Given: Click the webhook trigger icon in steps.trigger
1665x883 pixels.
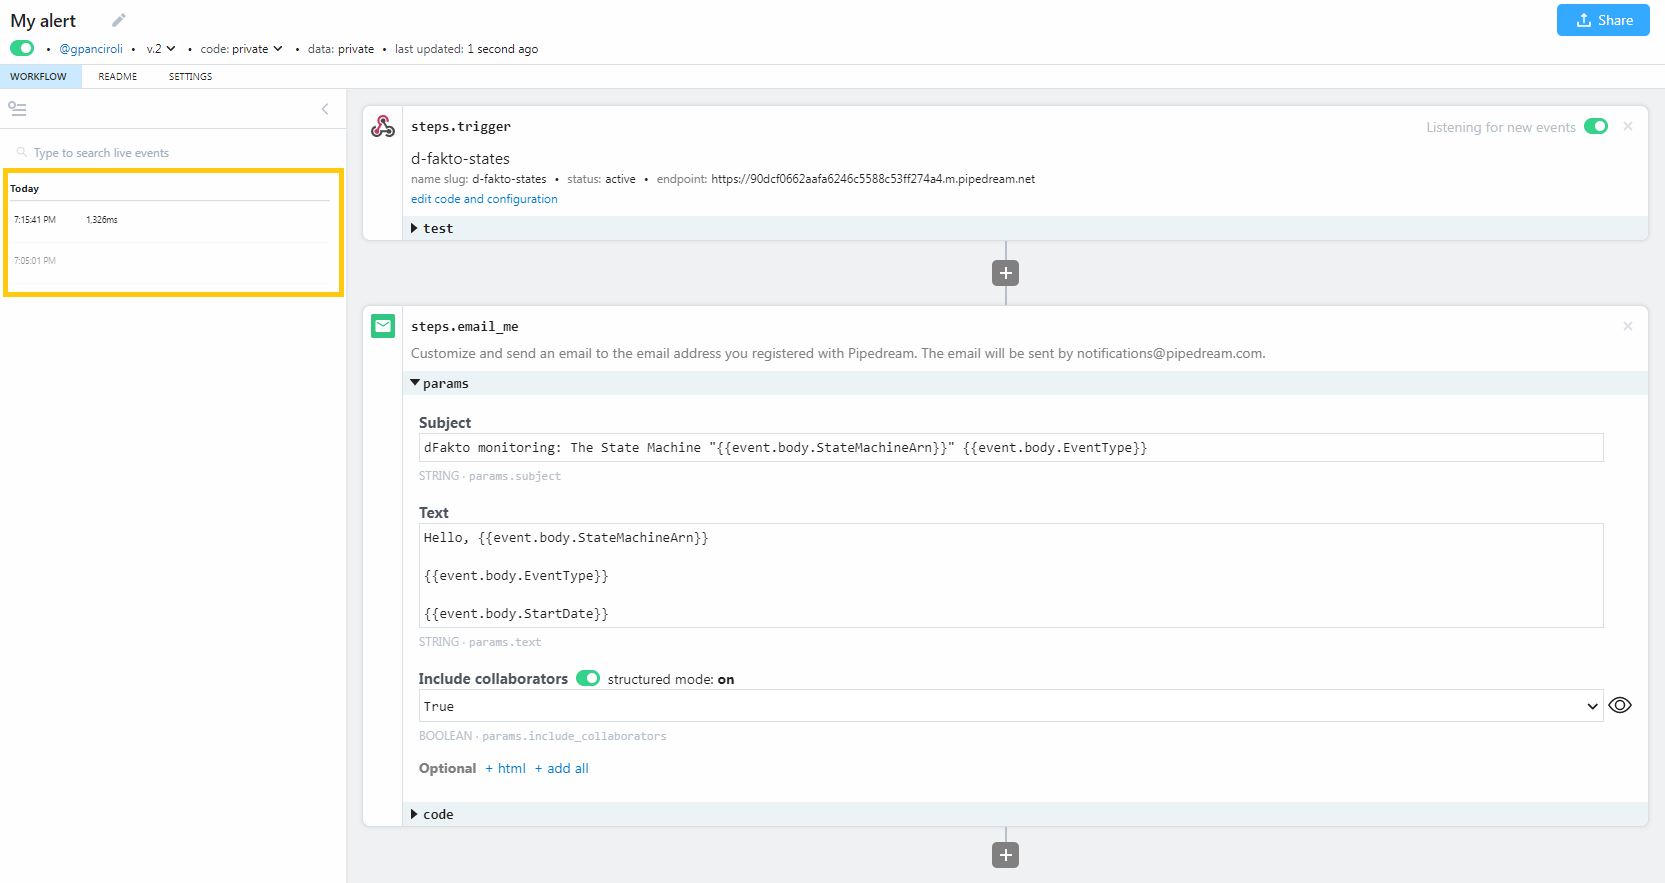Looking at the screenshot, I should [x=383, y=126].
